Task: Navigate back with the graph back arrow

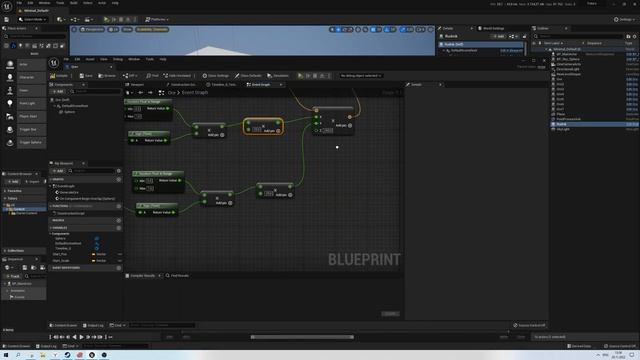Action: click(x=140, y=93)
